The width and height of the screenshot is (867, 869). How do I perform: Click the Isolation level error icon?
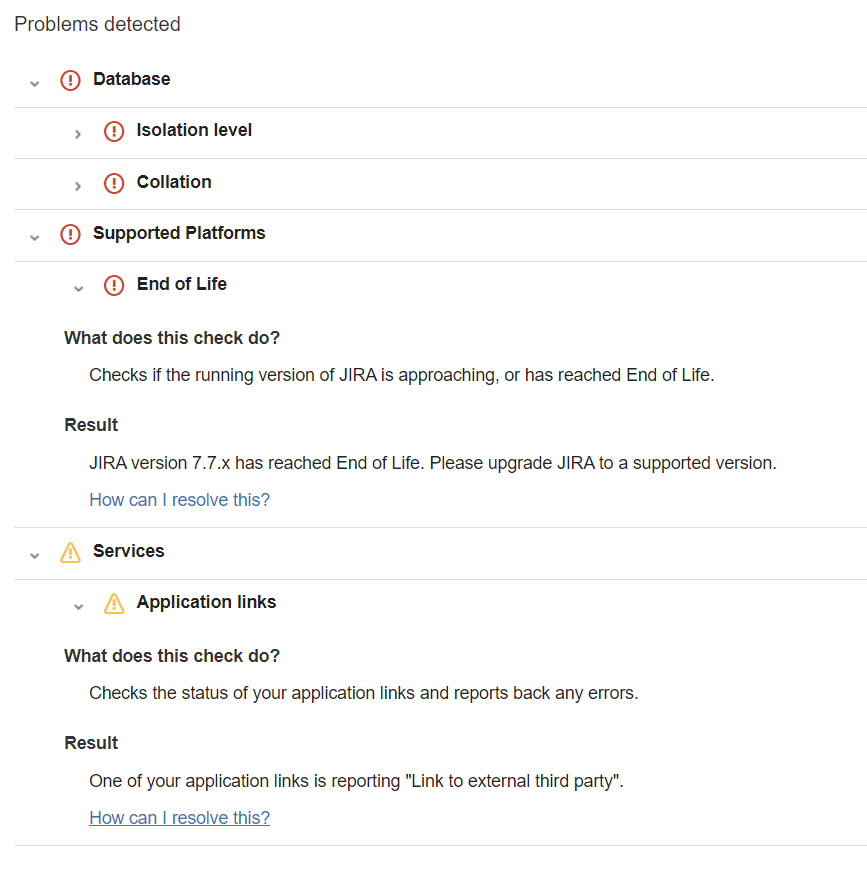114,131
